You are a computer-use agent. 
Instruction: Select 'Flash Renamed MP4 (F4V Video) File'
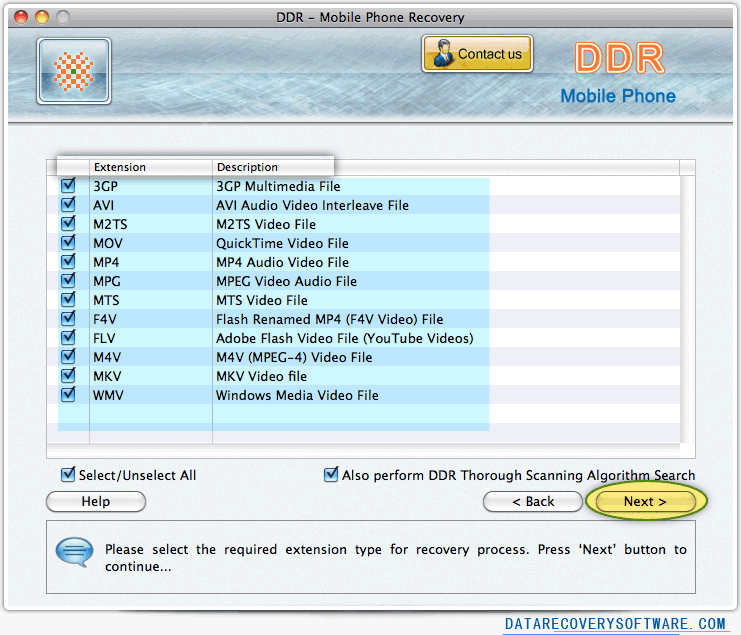[x=330, y=319]
